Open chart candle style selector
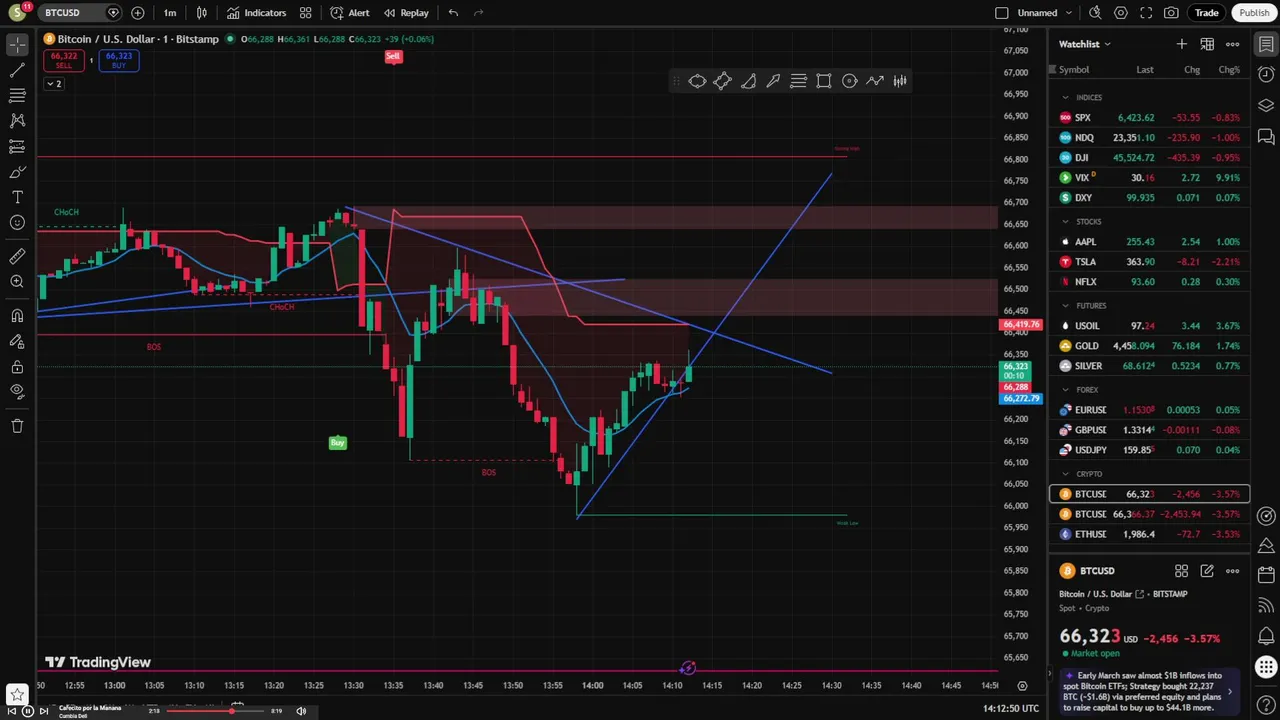 point(202,13)
